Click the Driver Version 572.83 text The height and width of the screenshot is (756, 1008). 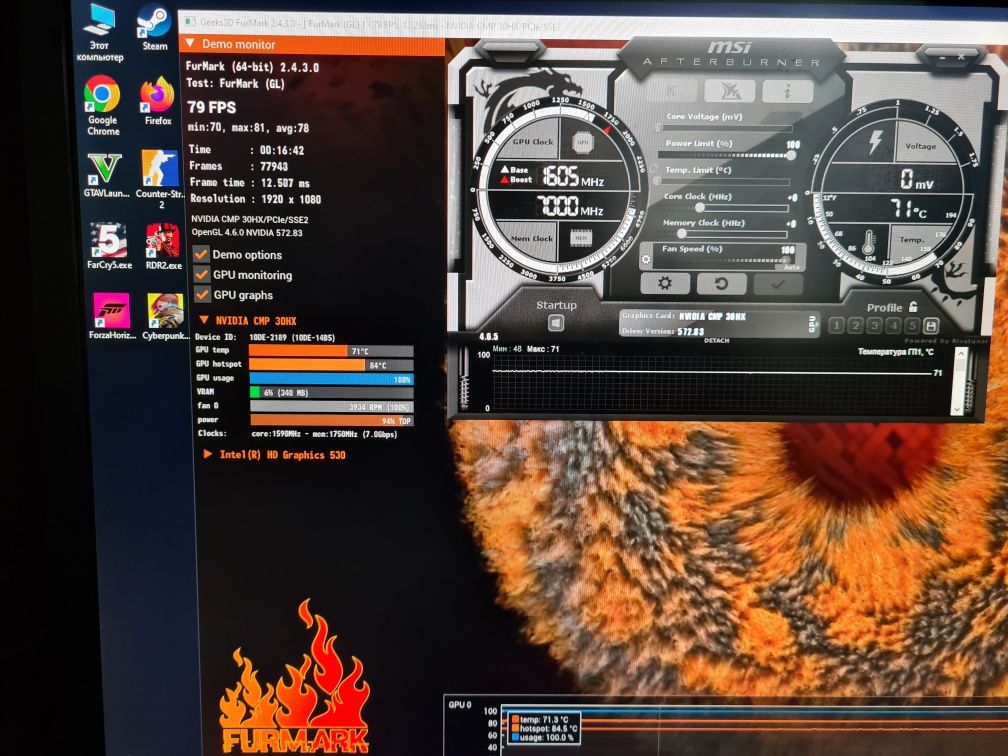point(663,331)
